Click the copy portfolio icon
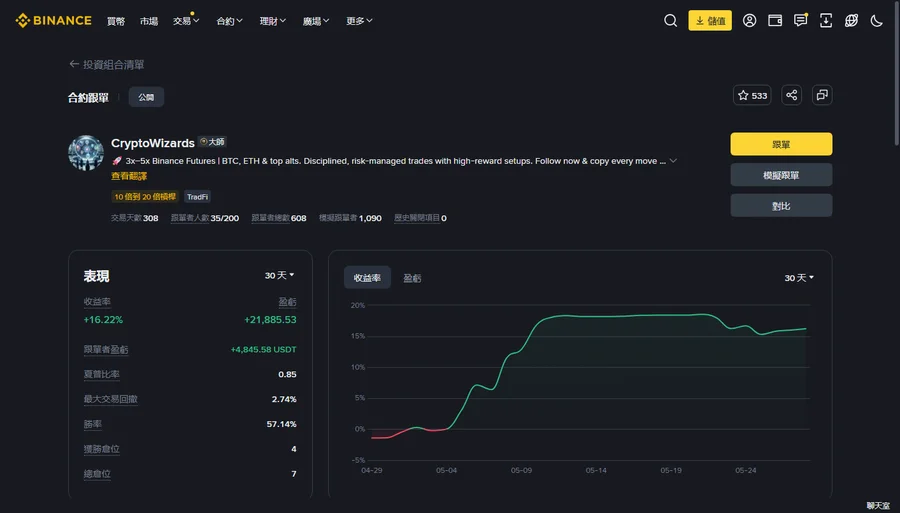 point(822,95)
